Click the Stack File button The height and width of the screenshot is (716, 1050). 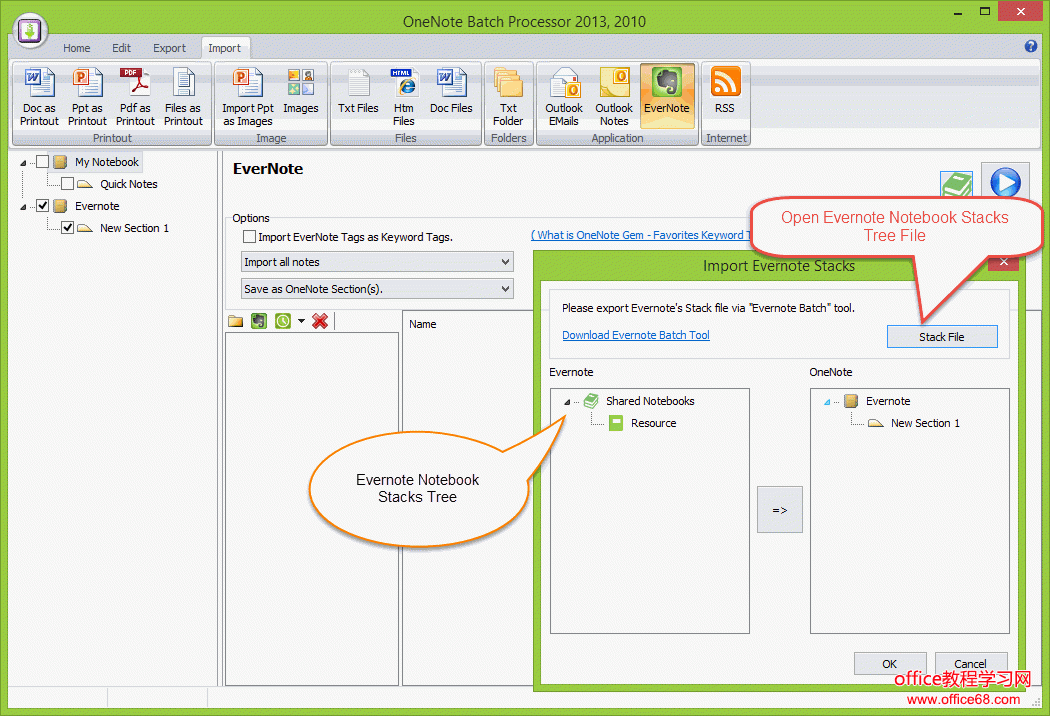941,336
